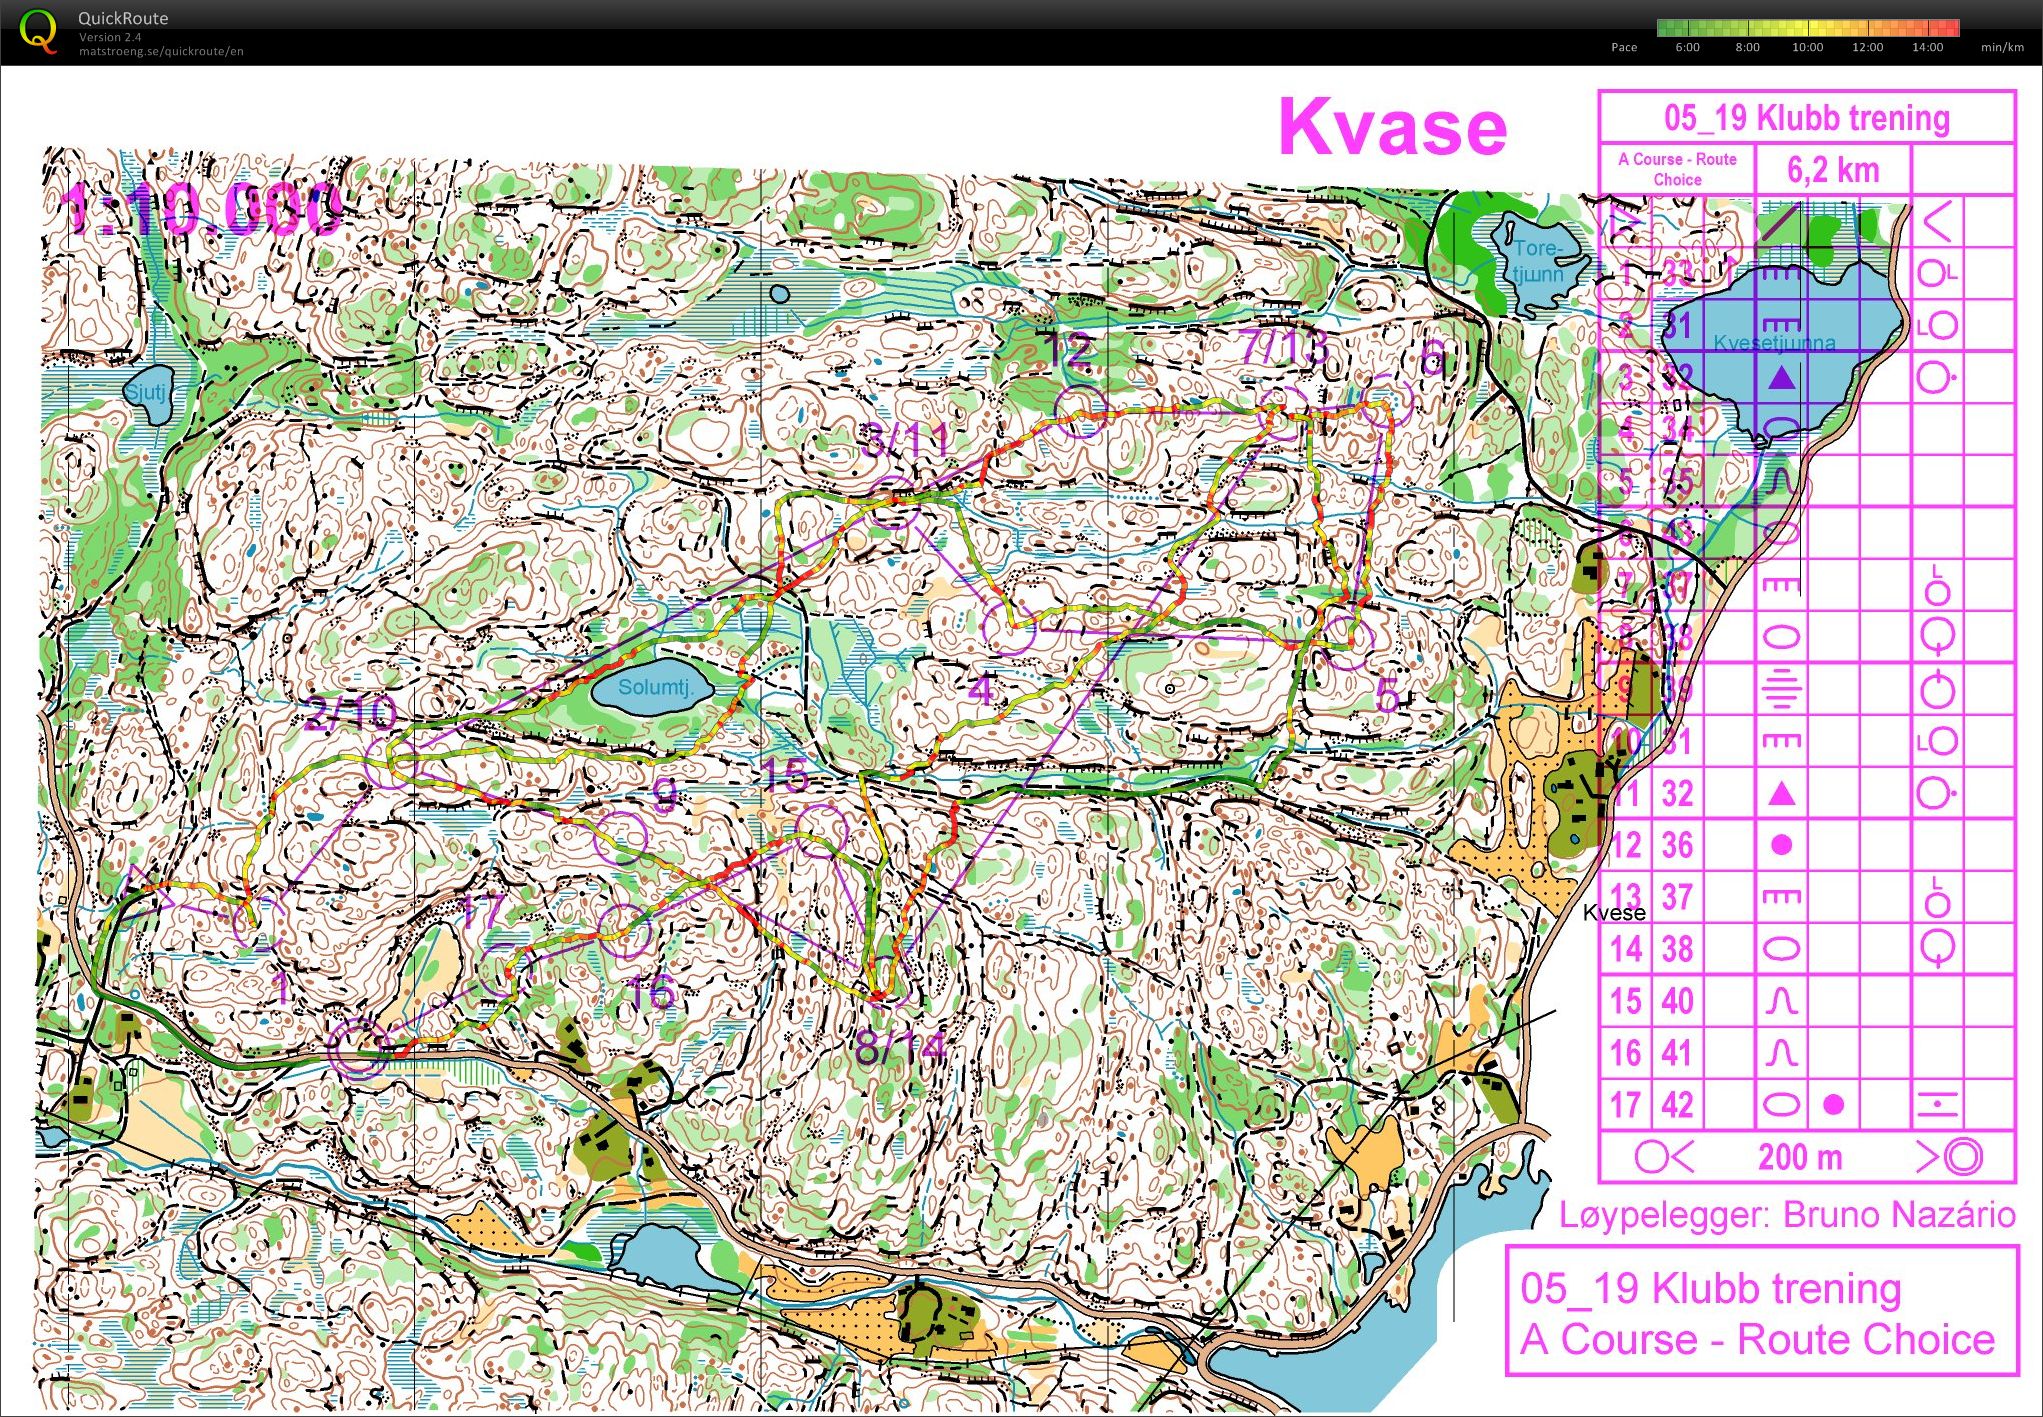Click control number '16' in the sheet

(x=1626, y=1053)
